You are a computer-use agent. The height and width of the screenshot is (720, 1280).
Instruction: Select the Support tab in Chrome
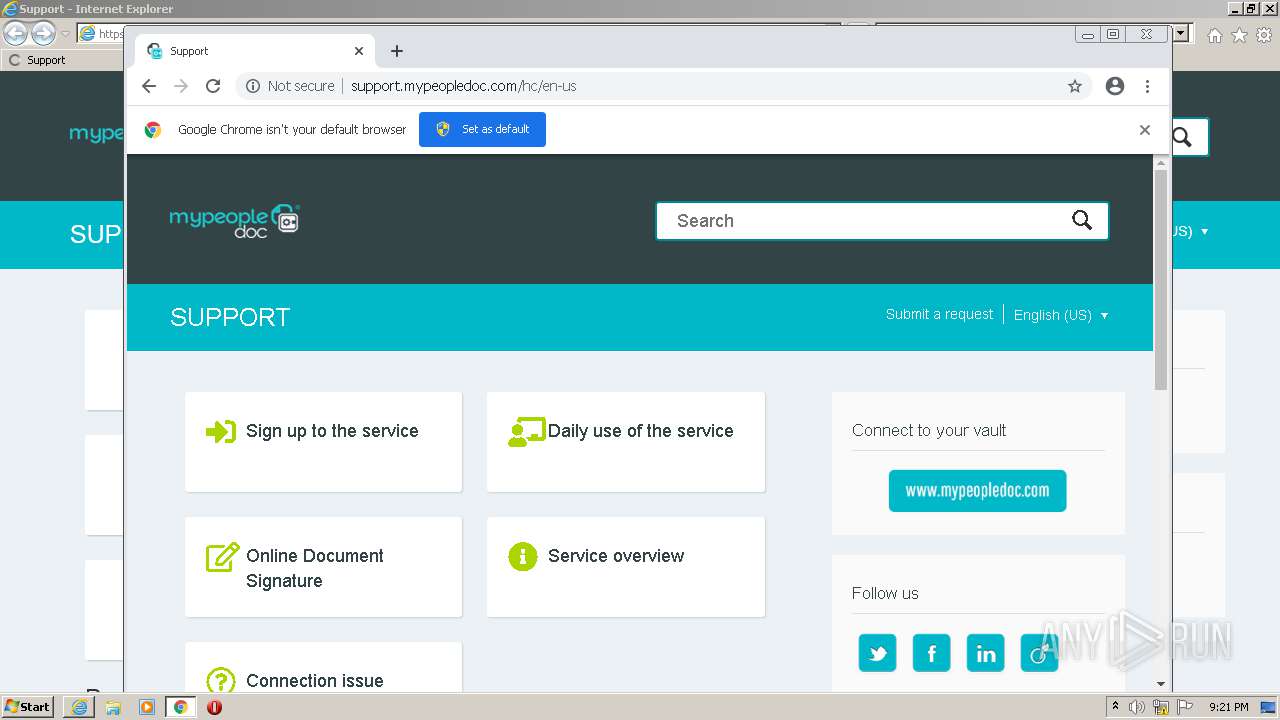coord(254,51)
